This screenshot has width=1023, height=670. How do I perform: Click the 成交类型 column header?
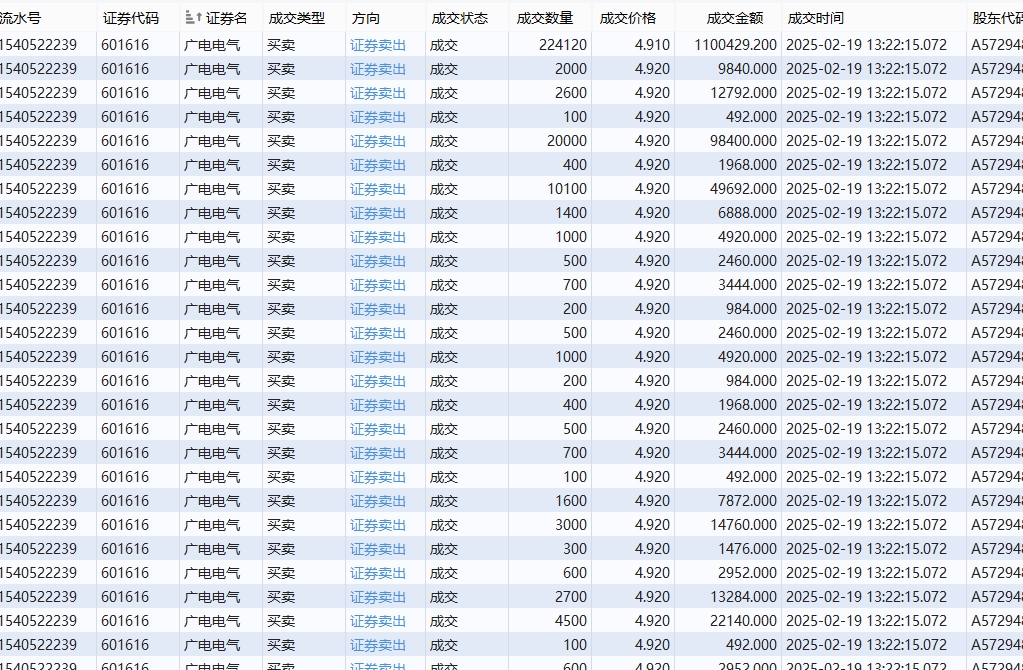click(x=296, y=18)
